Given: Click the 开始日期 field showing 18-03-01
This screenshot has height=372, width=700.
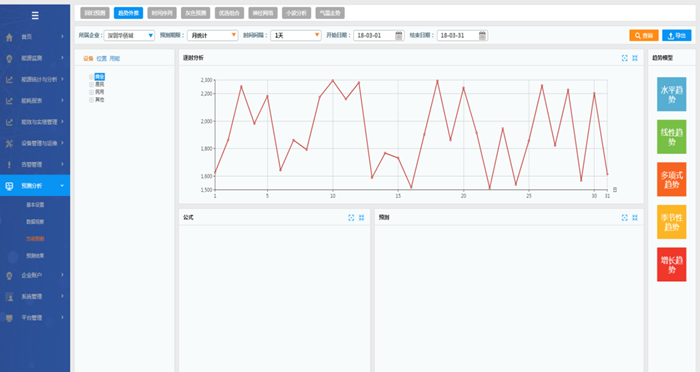Looking at the screenshot, I should pyautogui.click(x=379, y=35).
